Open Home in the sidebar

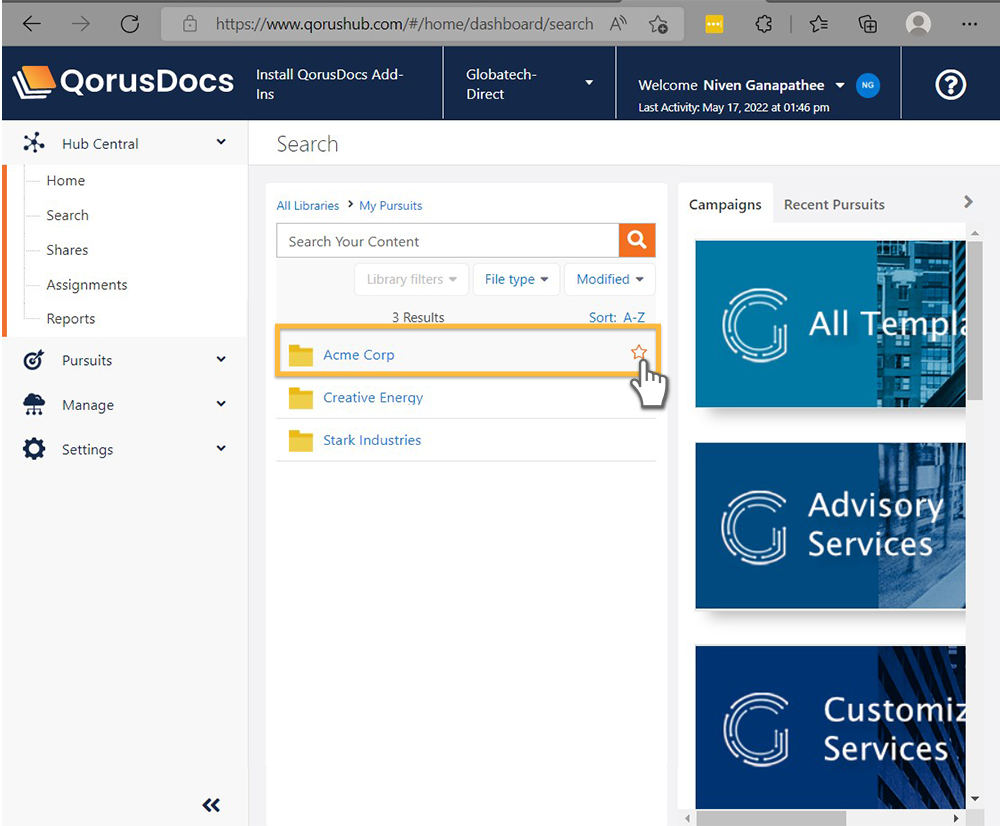(66, 181)
